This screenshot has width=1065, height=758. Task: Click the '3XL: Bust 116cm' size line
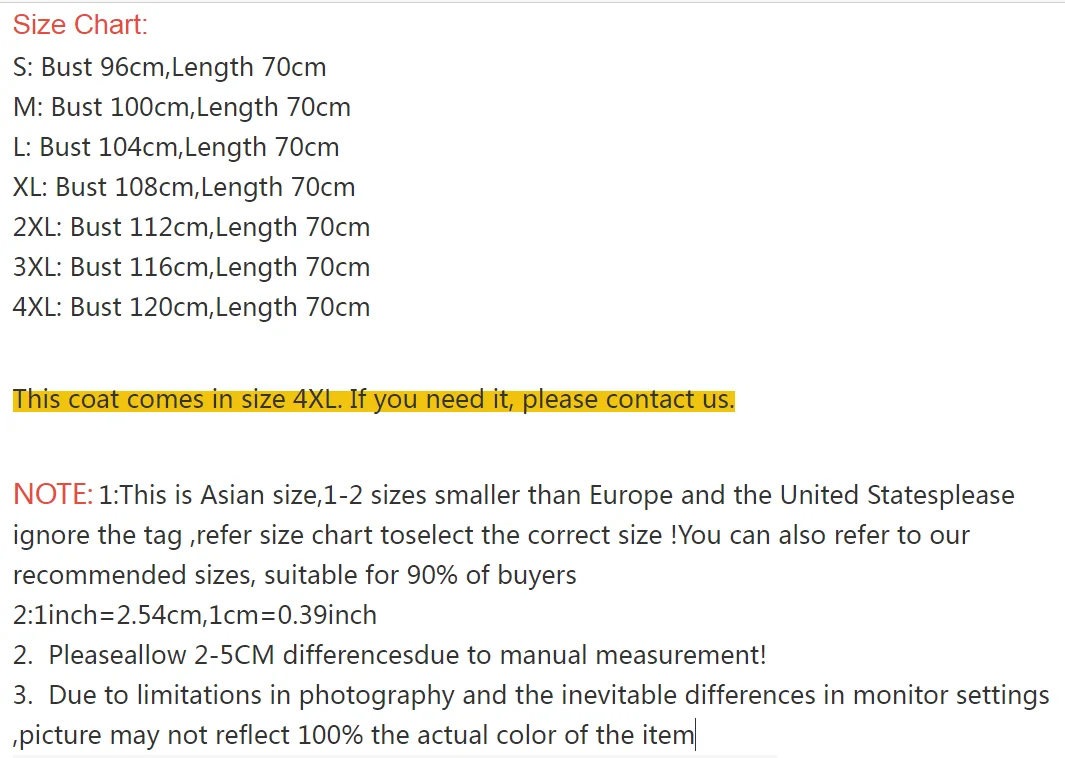pos(192,268)
